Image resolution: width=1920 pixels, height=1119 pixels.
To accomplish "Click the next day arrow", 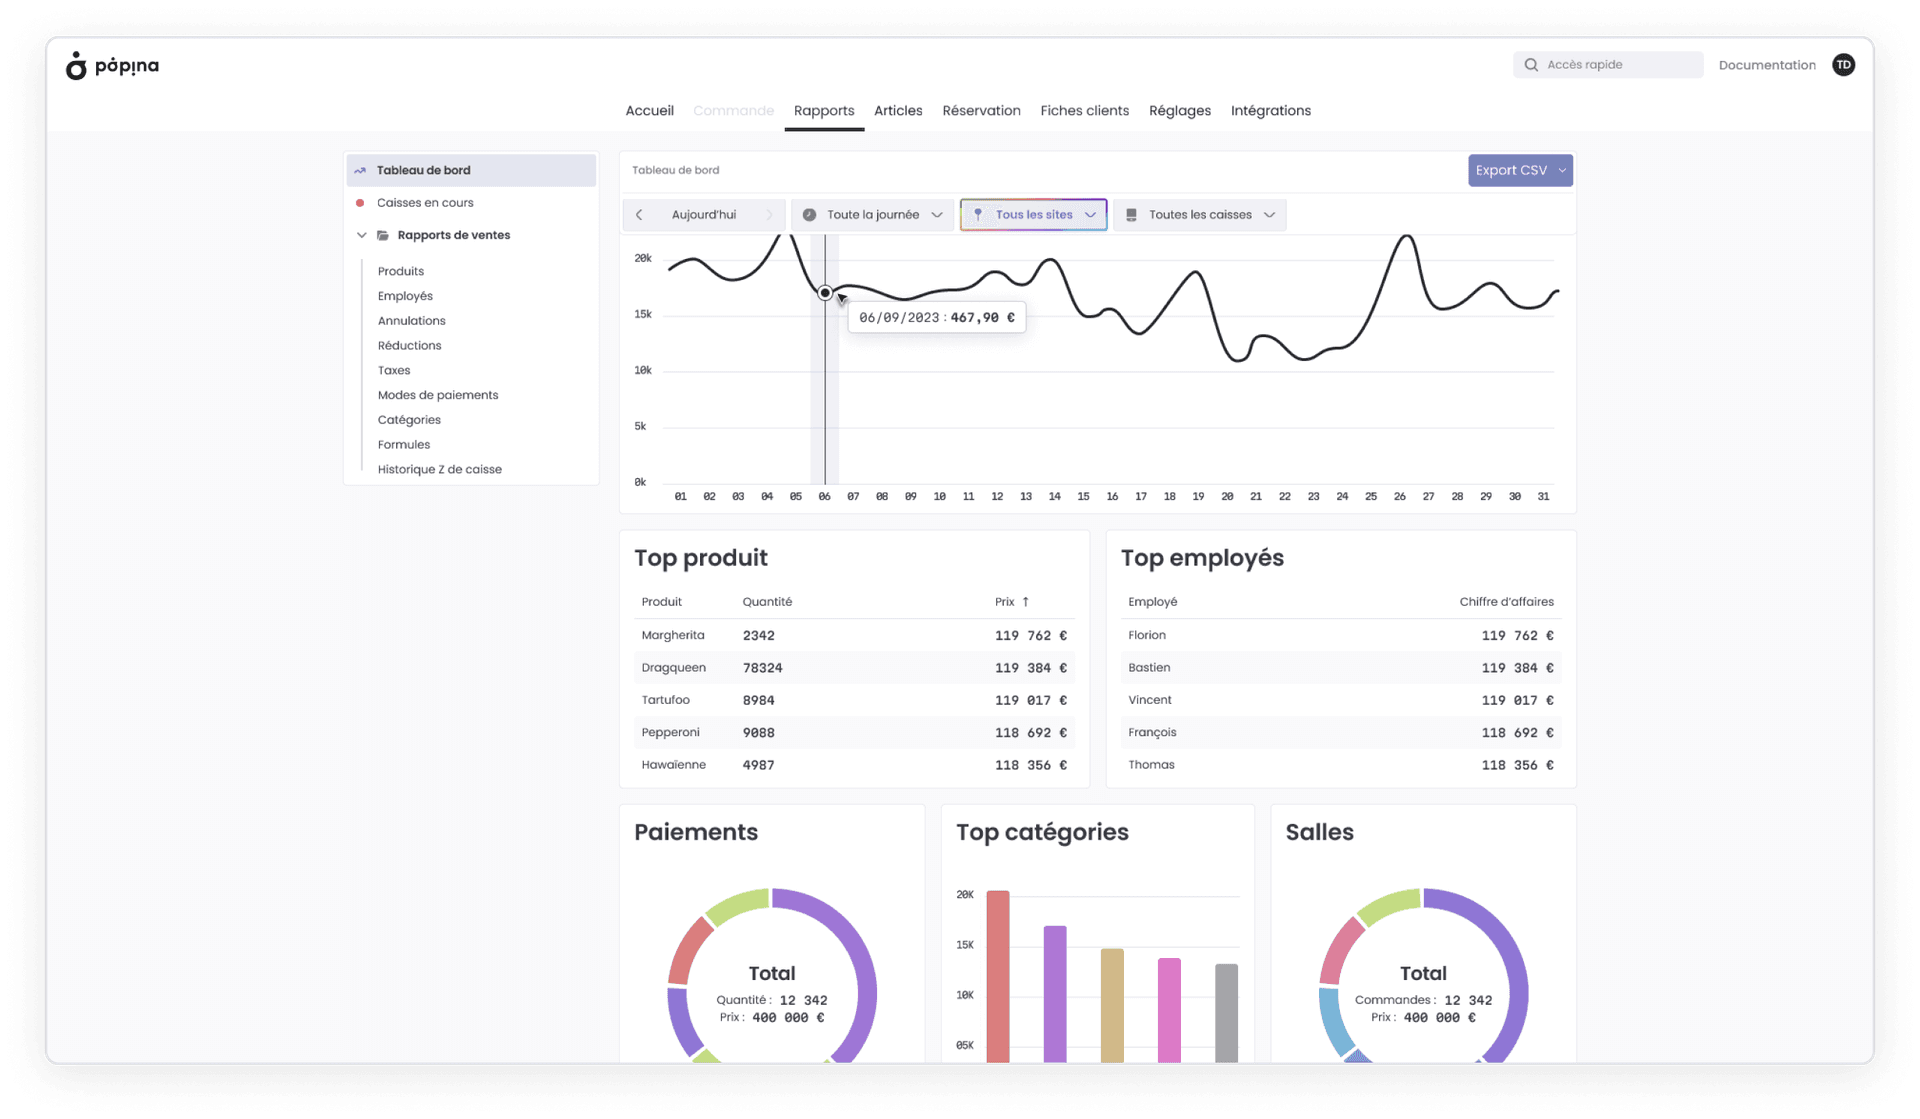I will coord(769,215).
